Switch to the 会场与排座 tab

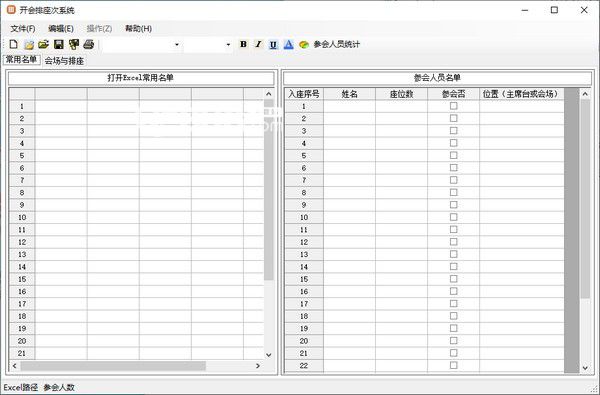tap(64, 61)
